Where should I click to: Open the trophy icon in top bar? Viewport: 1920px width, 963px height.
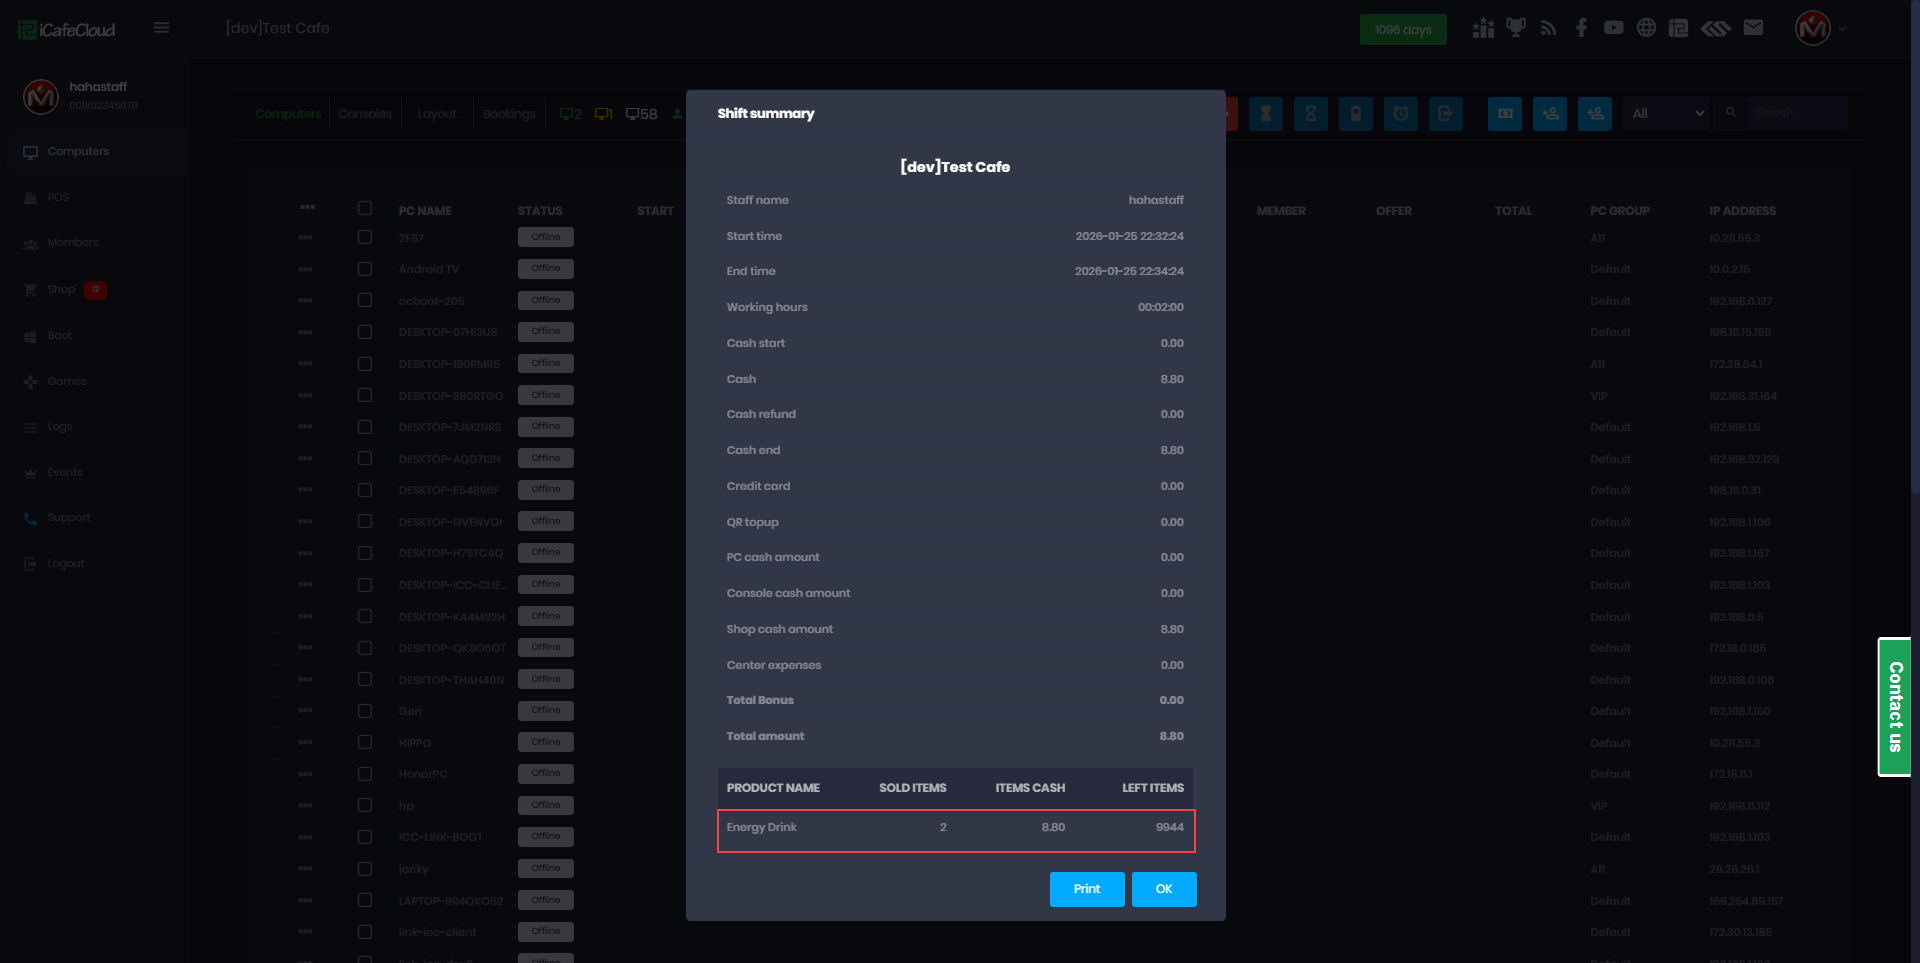point(1516,28)
